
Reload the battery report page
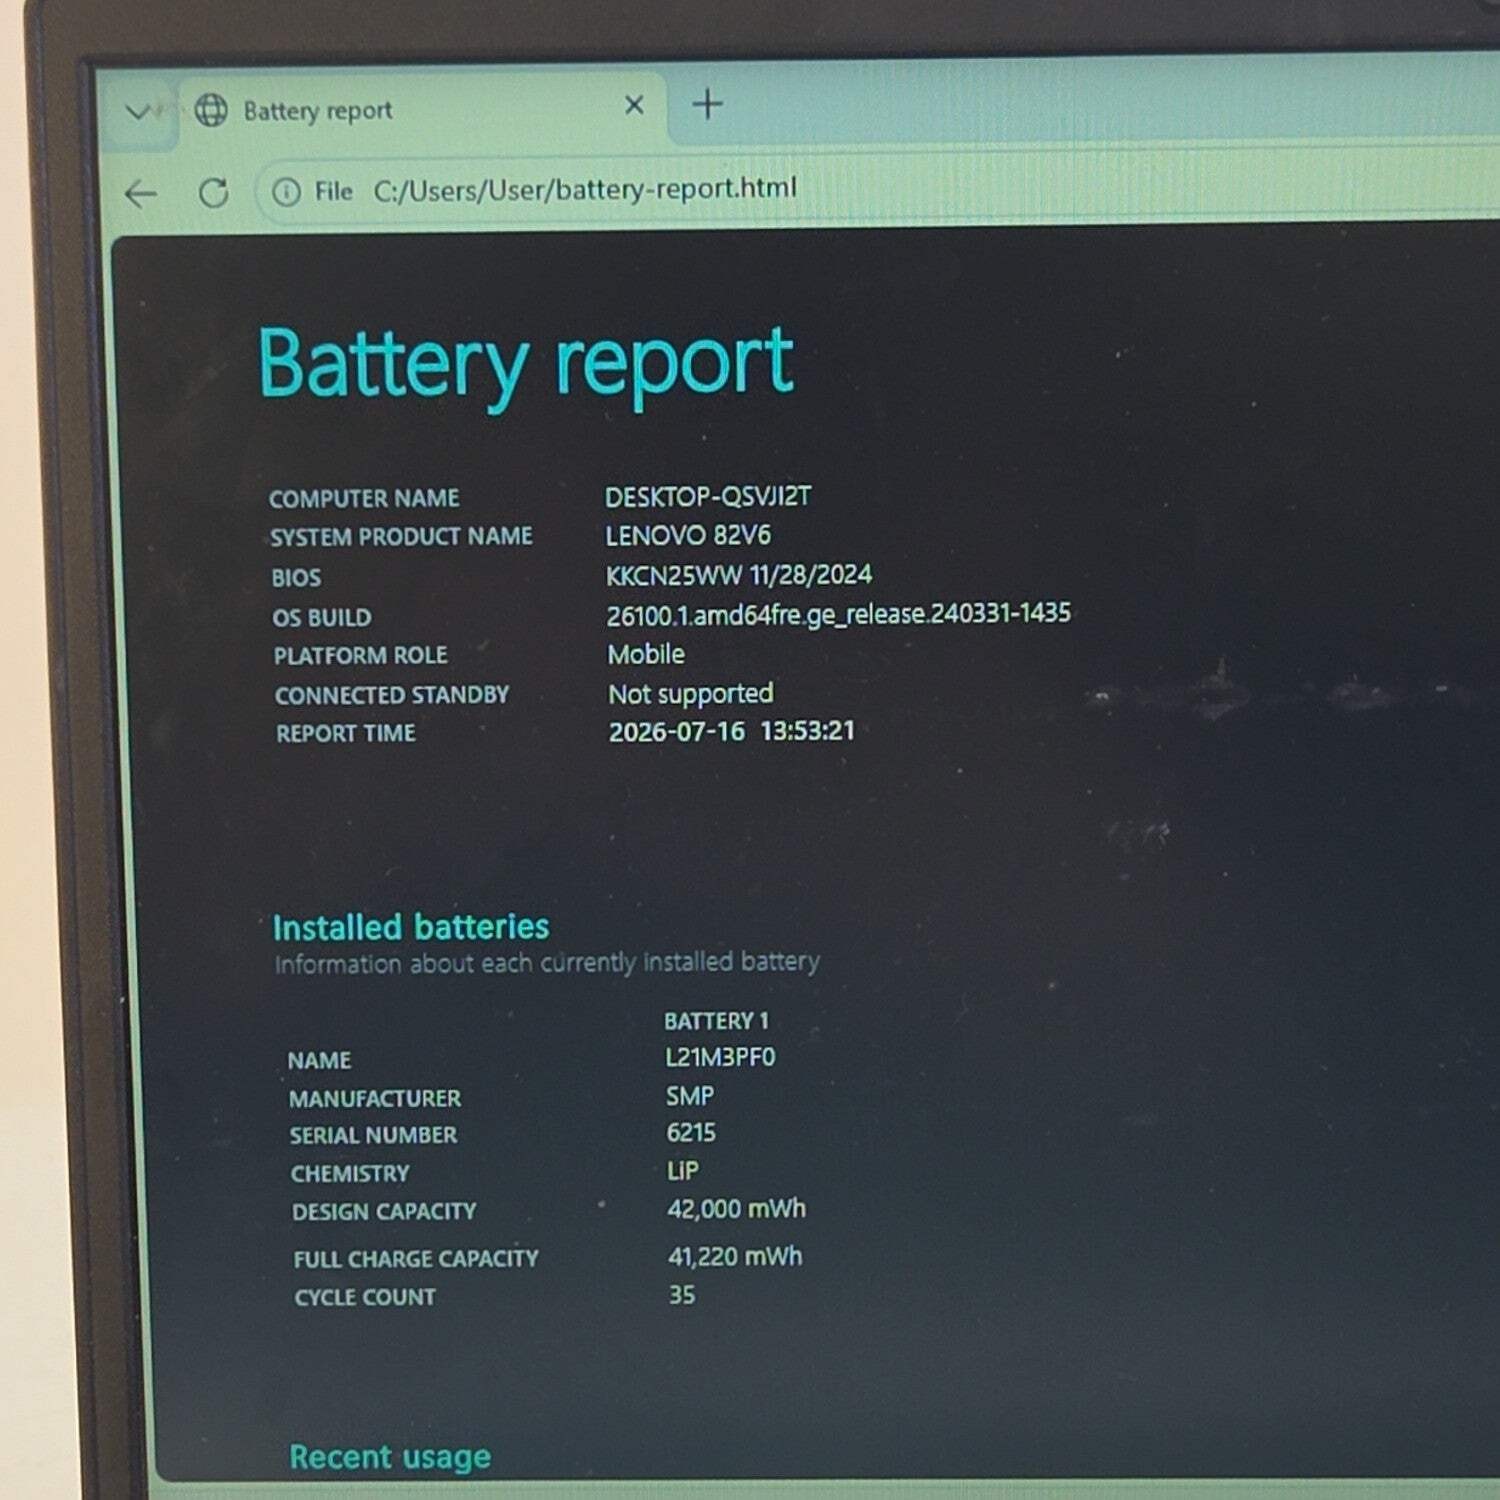click(x=213, y=193)
